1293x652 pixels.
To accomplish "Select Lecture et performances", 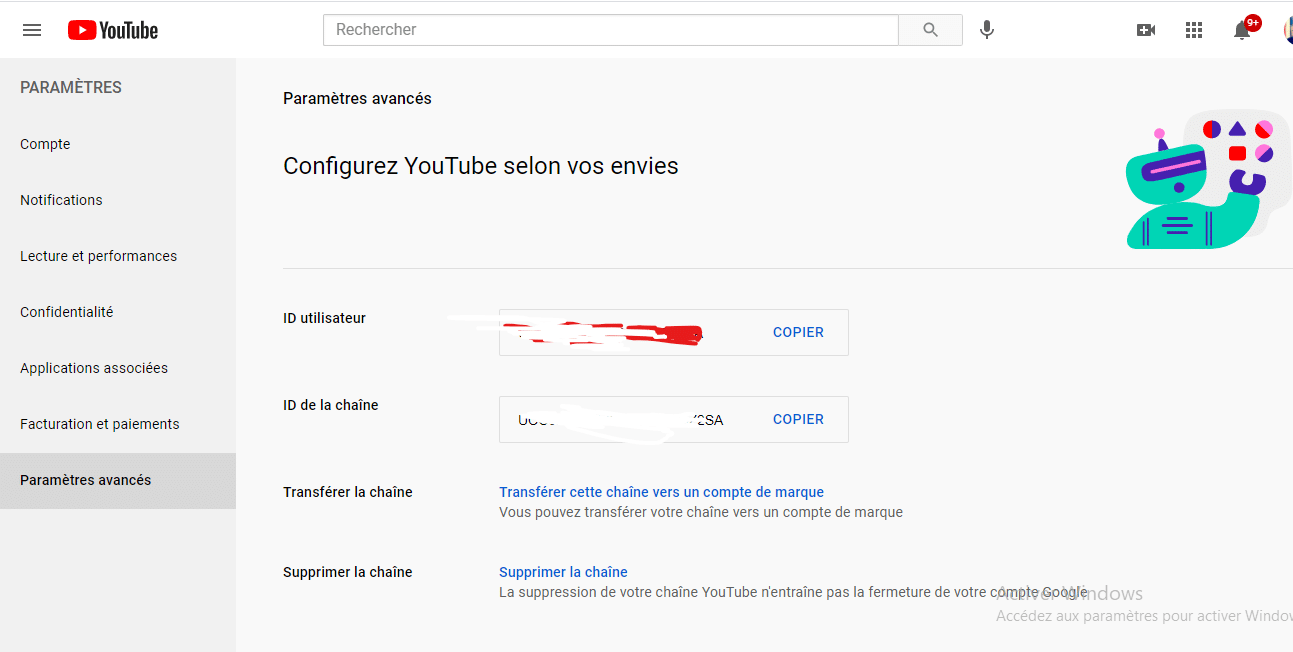I will (118, 256).
